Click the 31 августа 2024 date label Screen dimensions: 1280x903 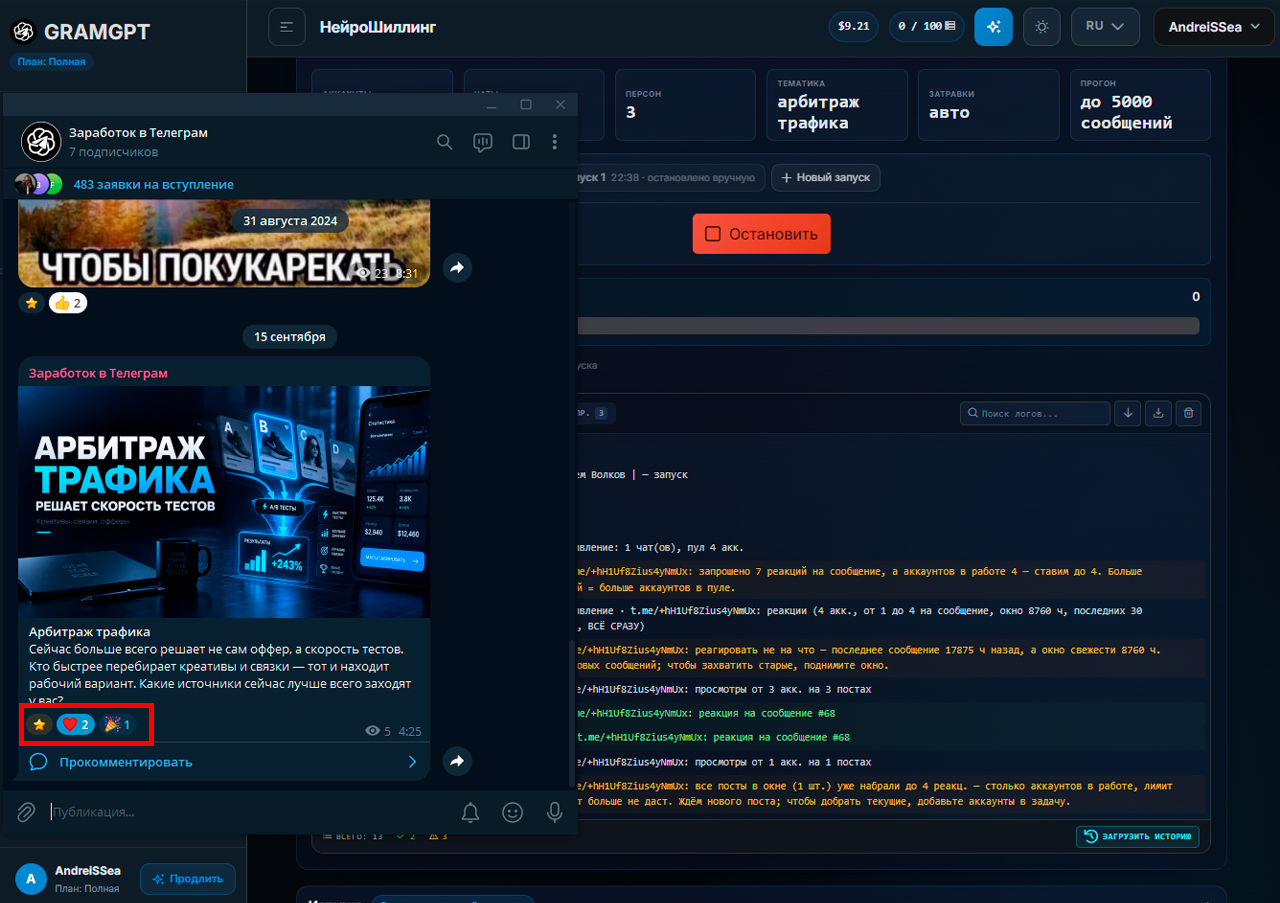290,220
